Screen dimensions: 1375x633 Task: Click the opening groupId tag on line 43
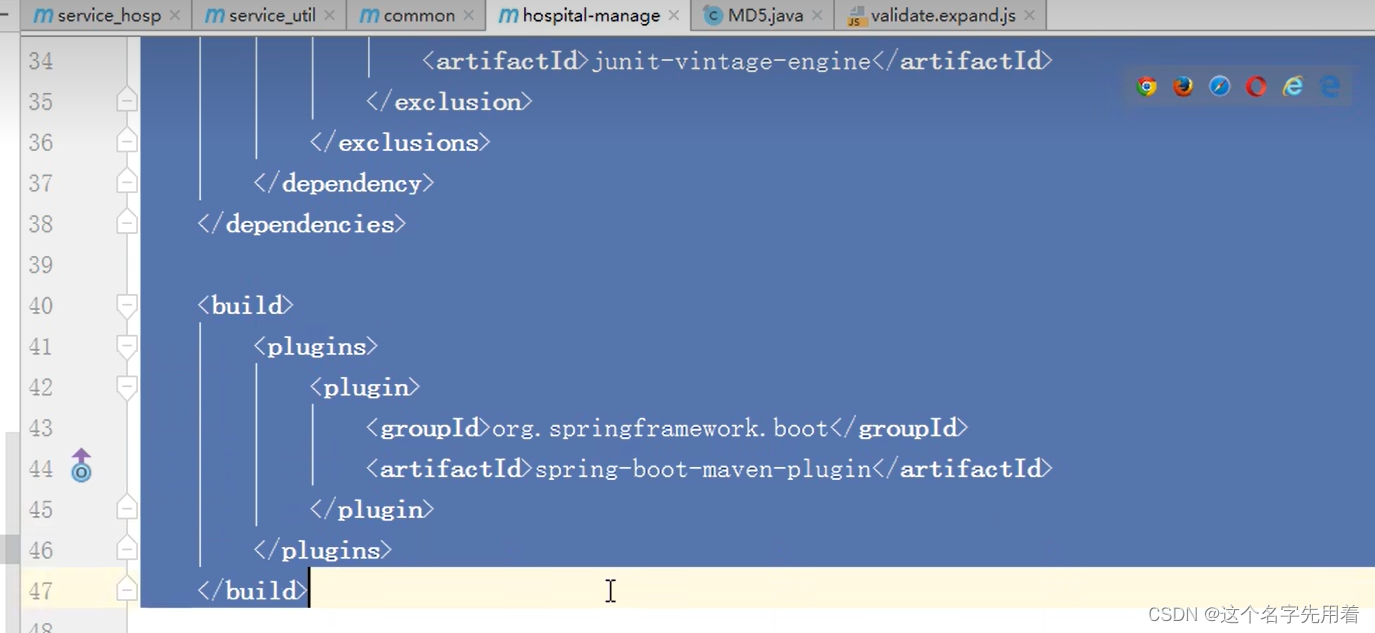point(428,428)
